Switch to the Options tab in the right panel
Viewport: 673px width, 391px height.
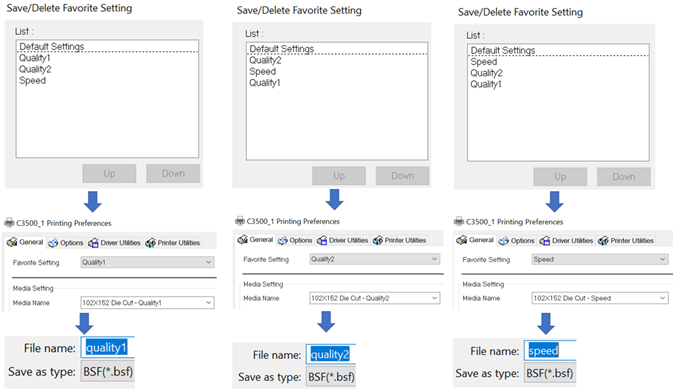coord(517,241)
